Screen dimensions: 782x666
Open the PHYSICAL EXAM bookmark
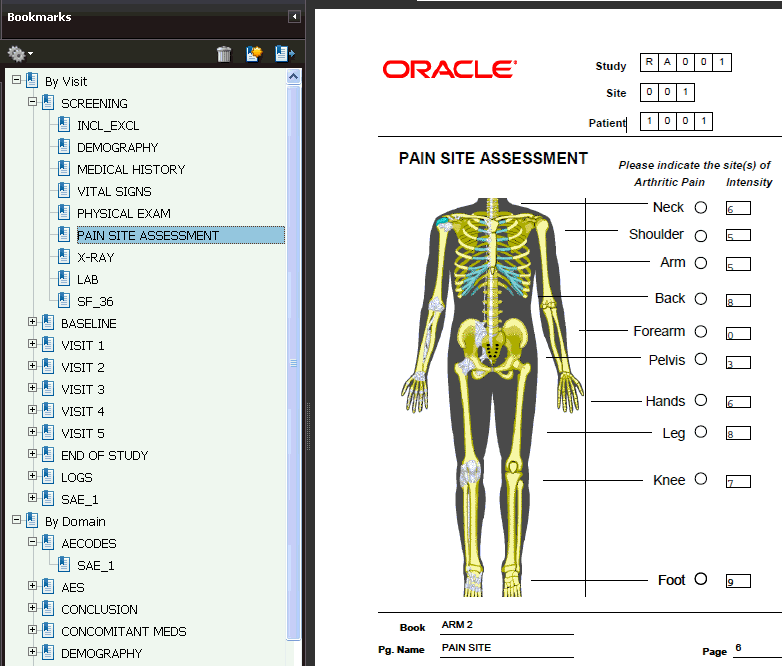tap(124, 214)
